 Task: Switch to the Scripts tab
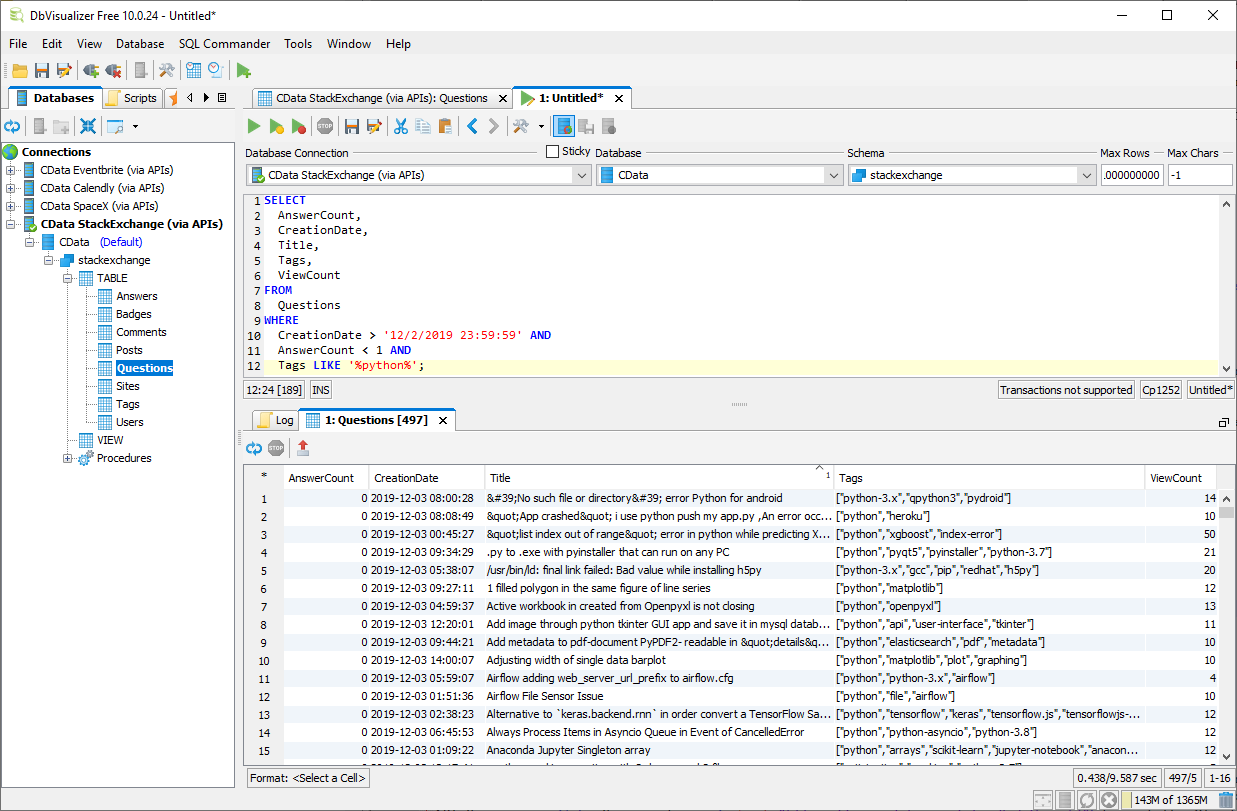coord(131,98)
